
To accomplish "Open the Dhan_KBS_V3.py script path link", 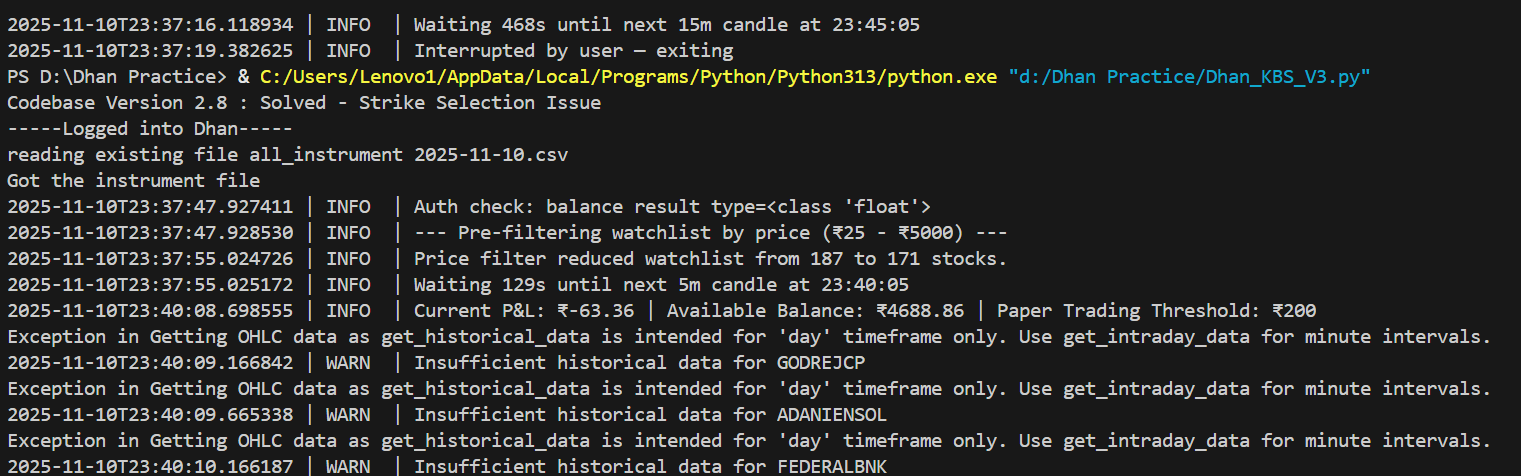I will (1189, 77).
